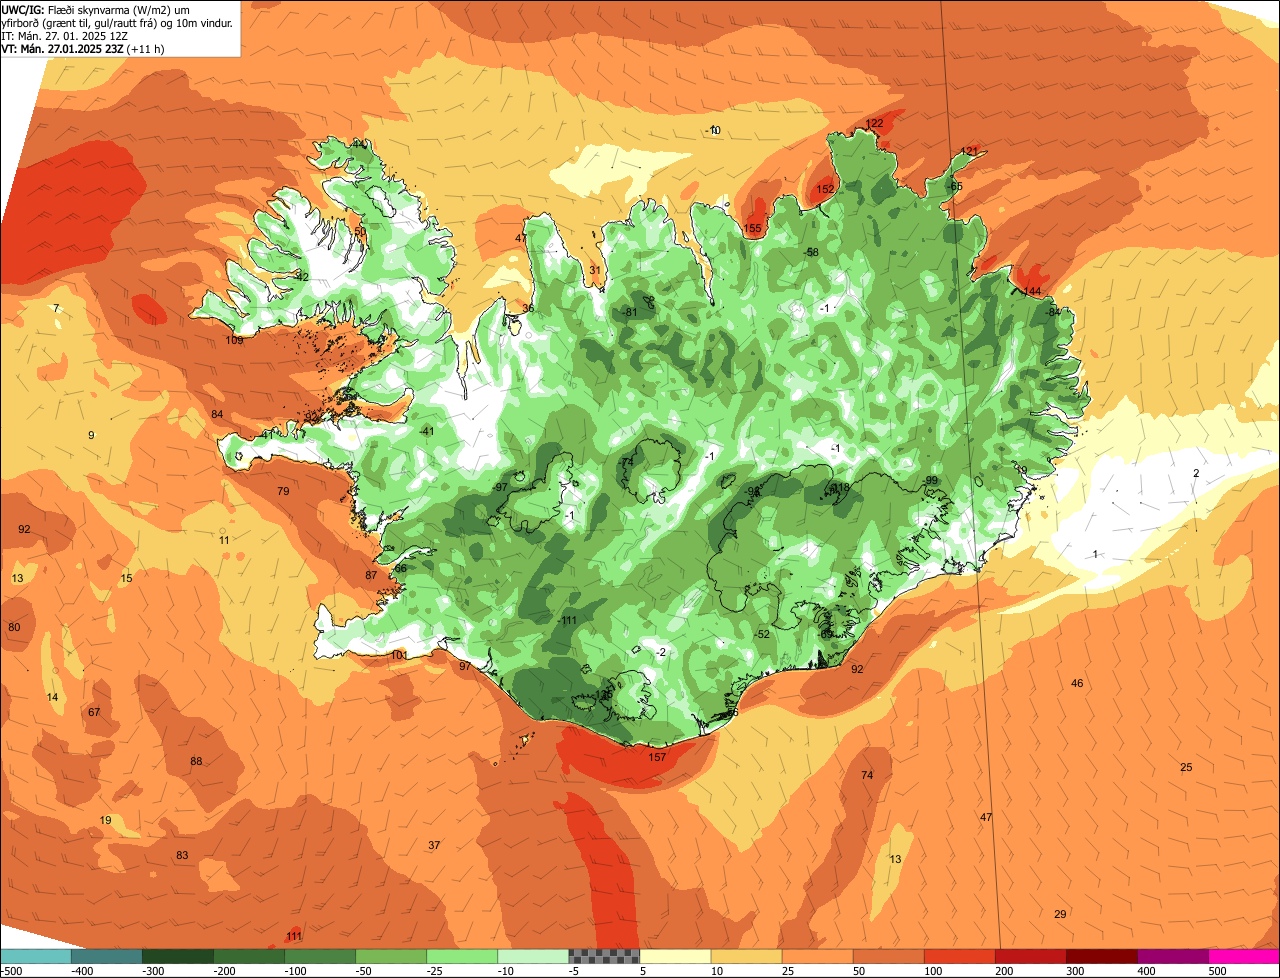Click the purple 400 to 500 legend swatch
The height and width of the screenshot is (978, 1280).
pos(1172,956)
